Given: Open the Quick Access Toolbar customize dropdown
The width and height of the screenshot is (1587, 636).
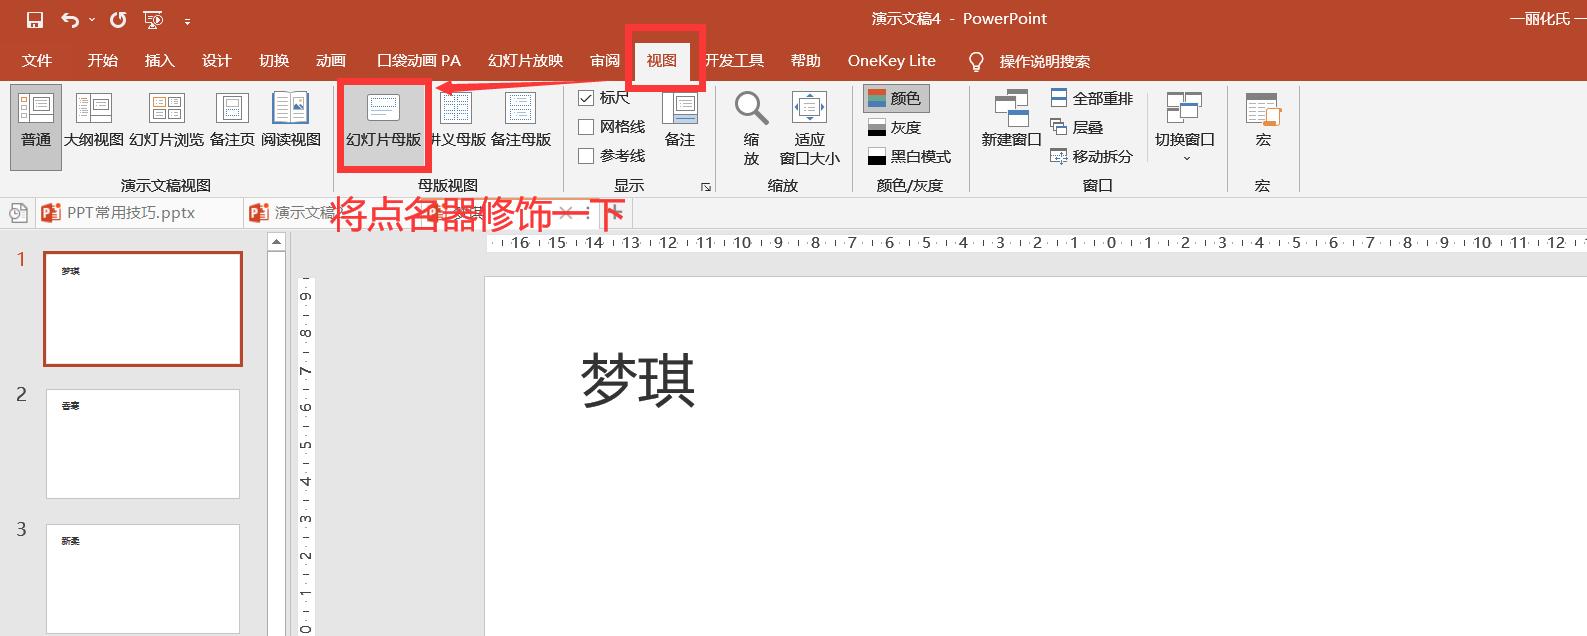Looking at the screenshot, I should (187, 21).
